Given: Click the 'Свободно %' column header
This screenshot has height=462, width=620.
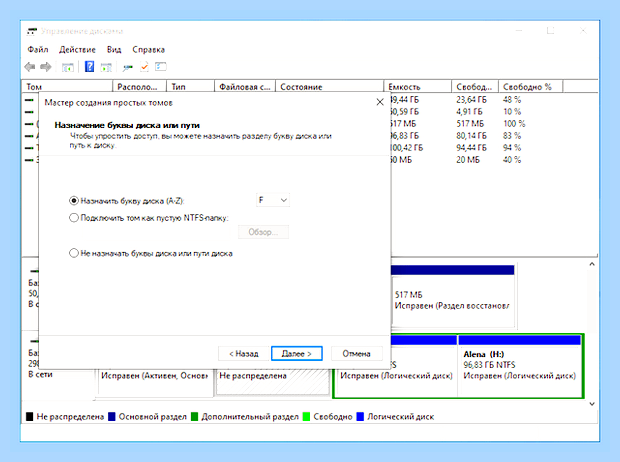Looking at the screenshot, I should (x=530, y=87).
